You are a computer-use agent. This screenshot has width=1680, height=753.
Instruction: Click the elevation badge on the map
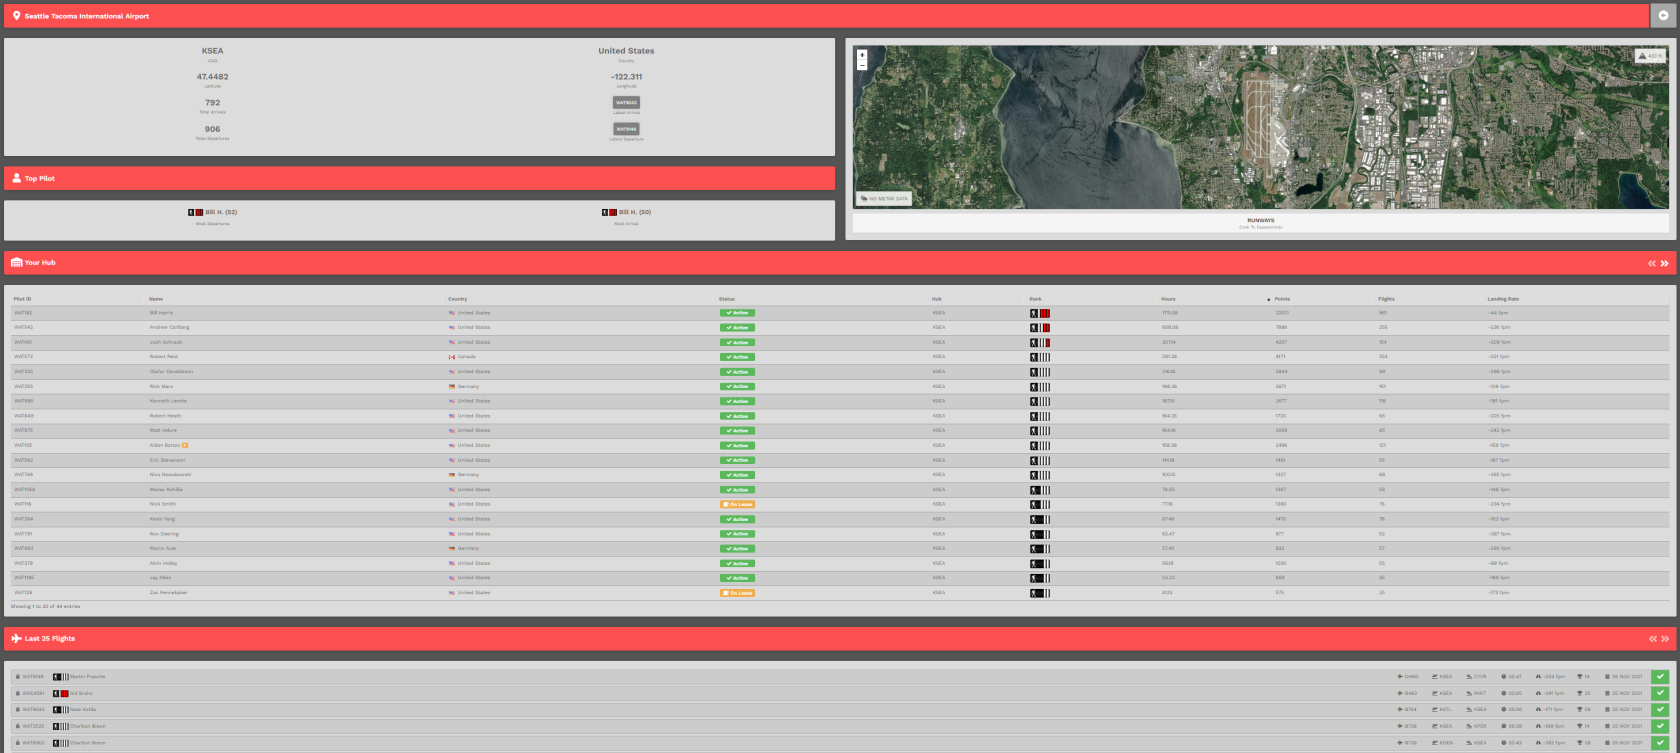(1650, 56)
